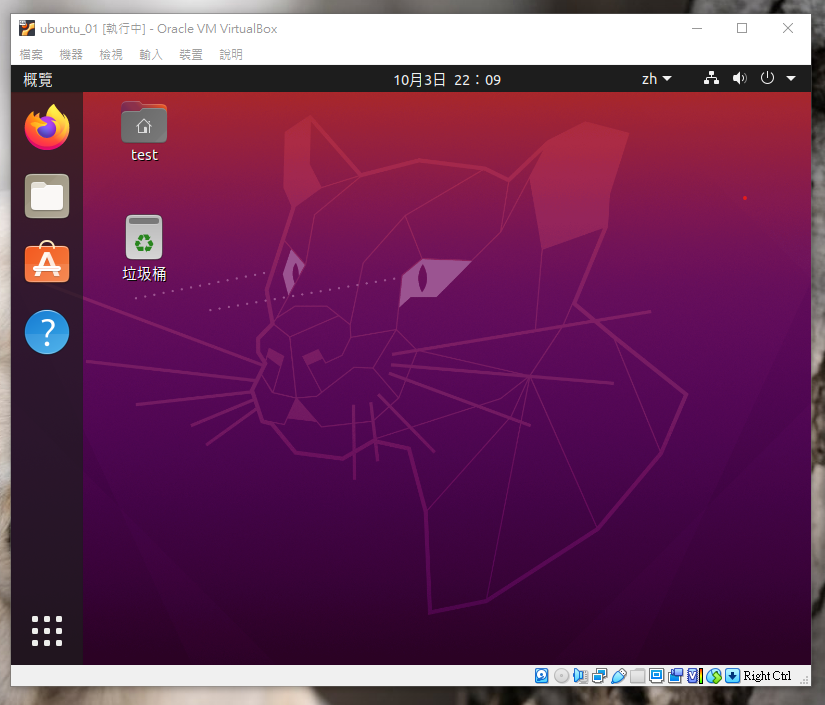Launch Ubuntu Software from the dock

47,262
